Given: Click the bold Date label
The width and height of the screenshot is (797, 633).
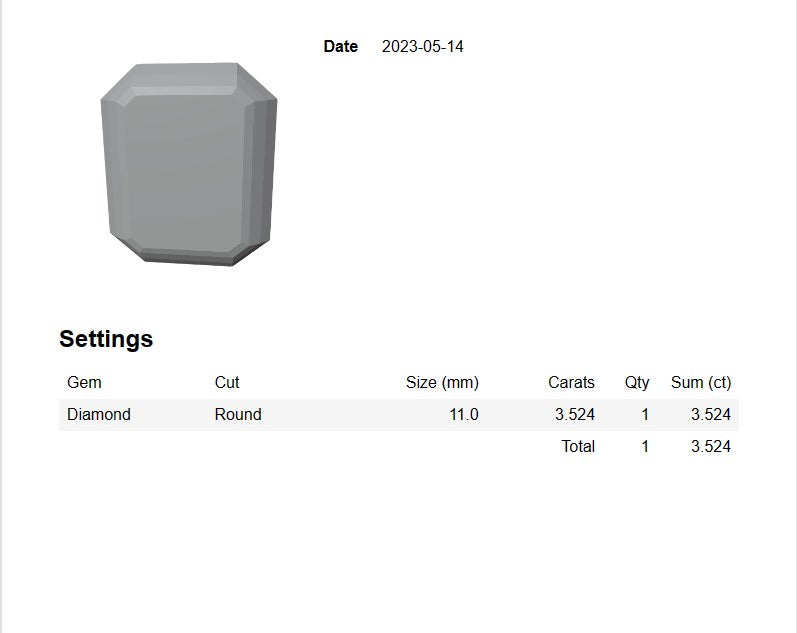Looking at the screenshot, I should [x=340, y=46].
